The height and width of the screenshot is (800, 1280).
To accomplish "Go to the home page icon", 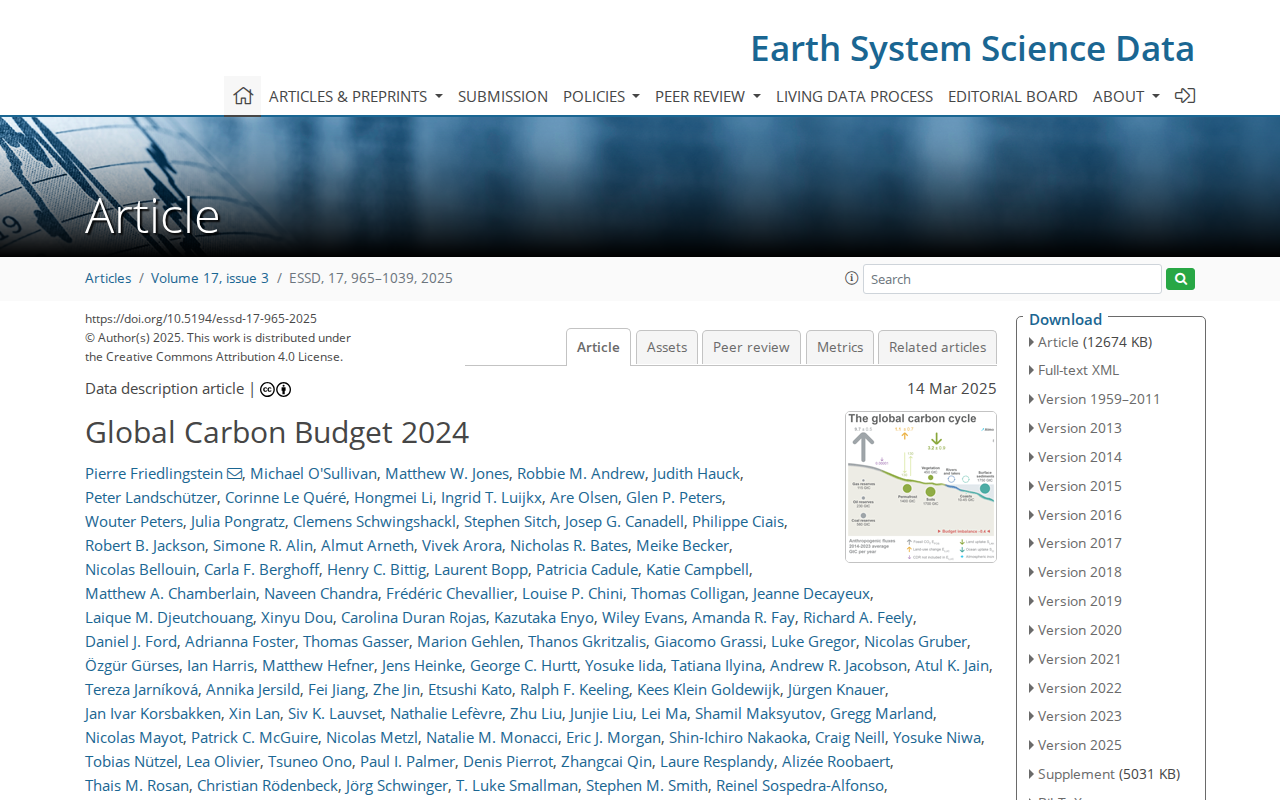I will (x=242, y=96).
